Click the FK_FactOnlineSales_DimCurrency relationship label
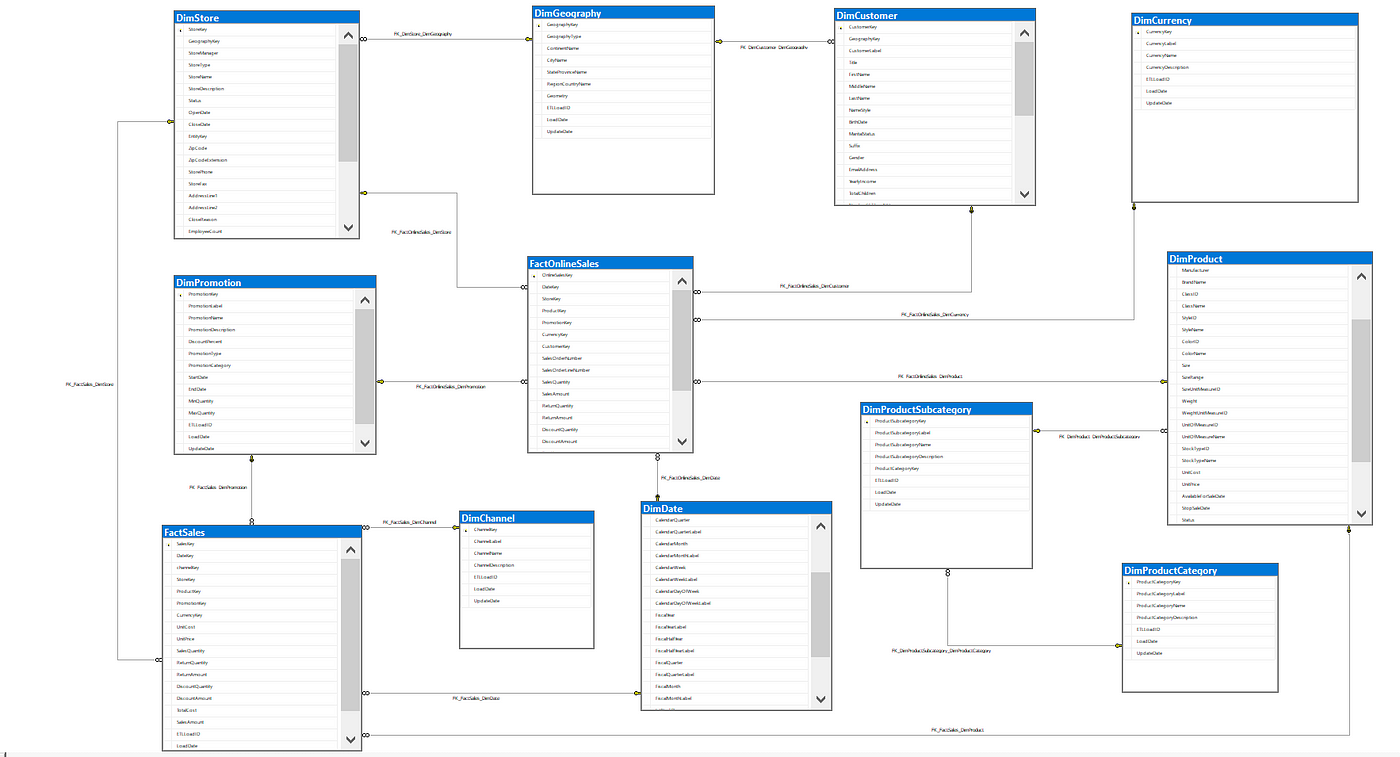The width and height of the screenshot is (1400, 757). [934, 315]
